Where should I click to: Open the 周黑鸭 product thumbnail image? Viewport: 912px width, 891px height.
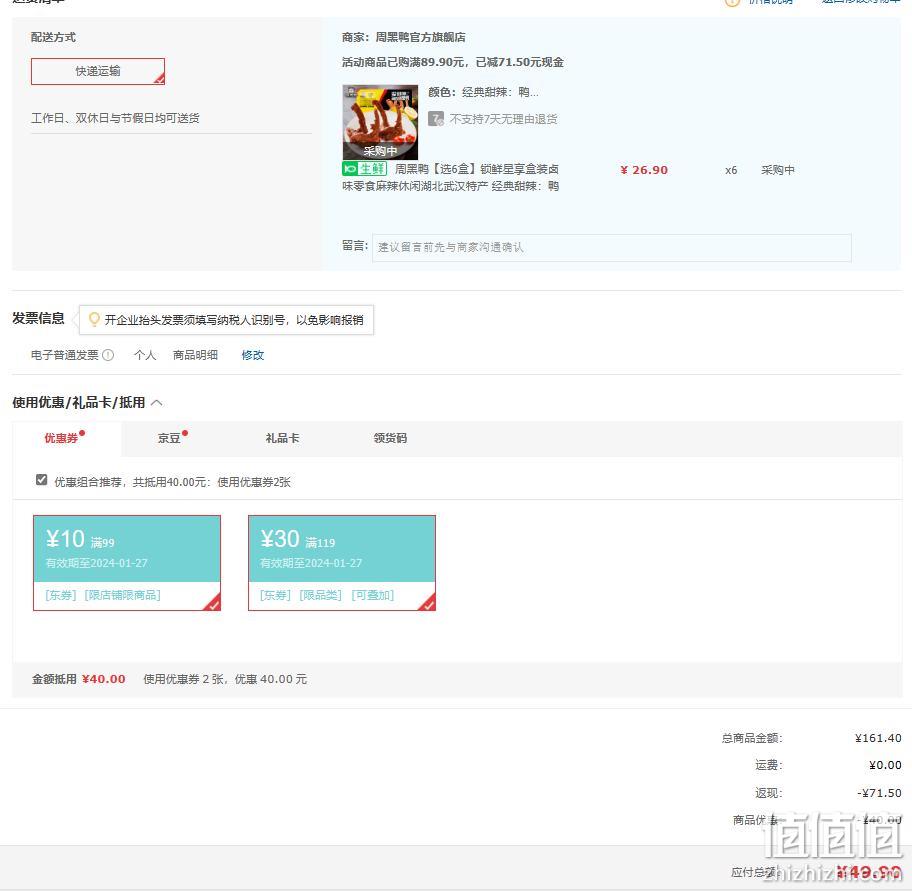[x=380, y=122]
